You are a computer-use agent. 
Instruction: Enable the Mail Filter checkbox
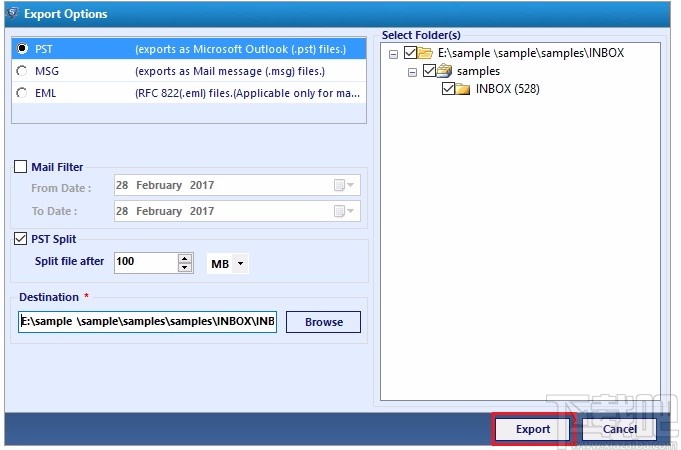click(20, 166)
